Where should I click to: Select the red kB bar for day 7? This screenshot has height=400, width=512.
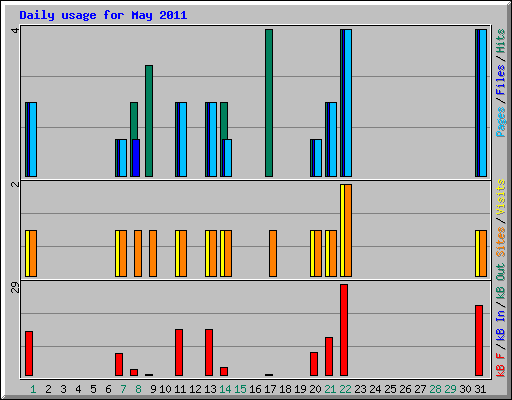[x=119, y=365]
